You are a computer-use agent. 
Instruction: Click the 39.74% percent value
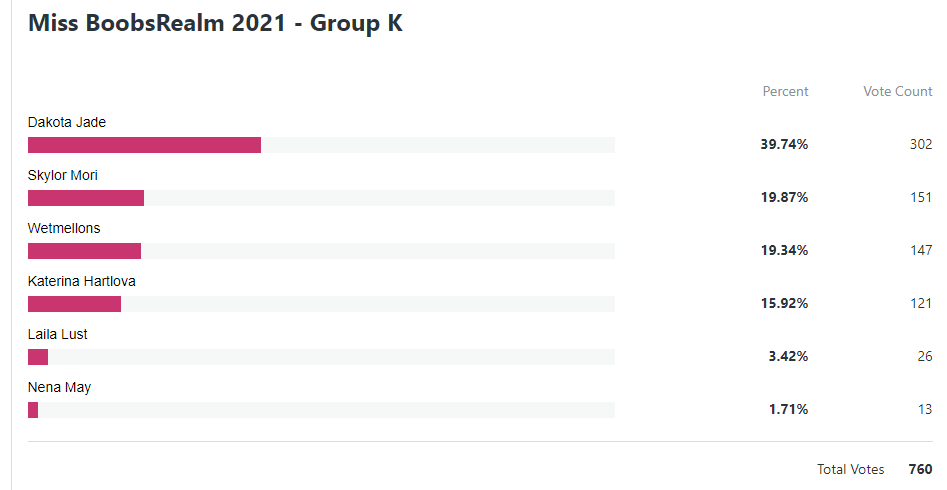click(784, 144)
